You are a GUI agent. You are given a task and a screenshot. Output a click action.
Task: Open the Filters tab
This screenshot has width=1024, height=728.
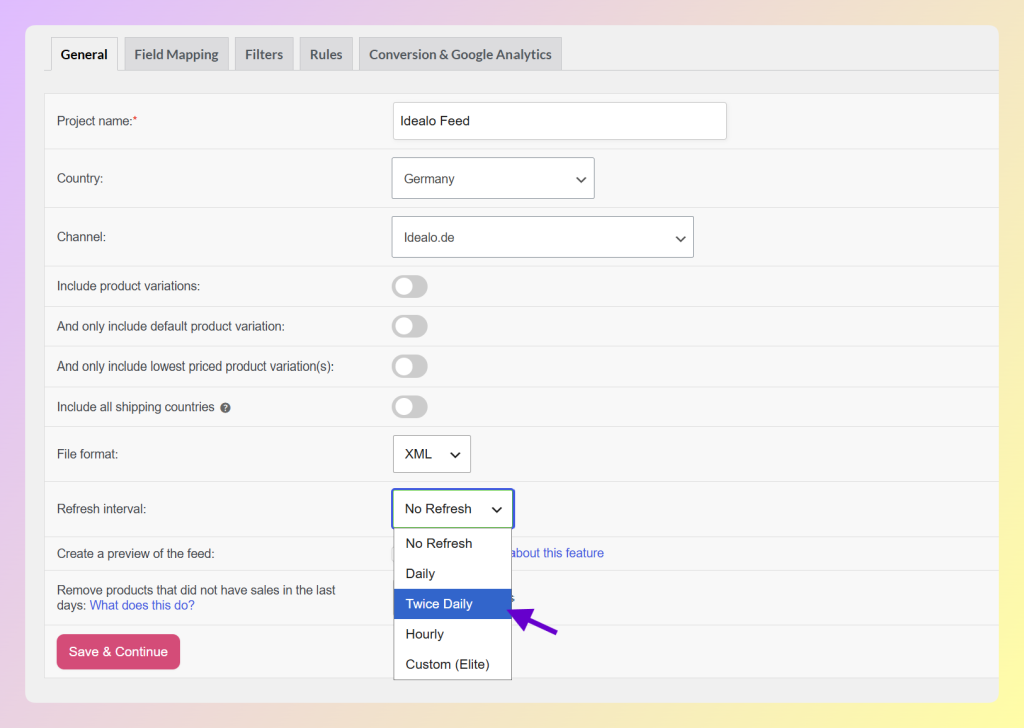(264, 54)
